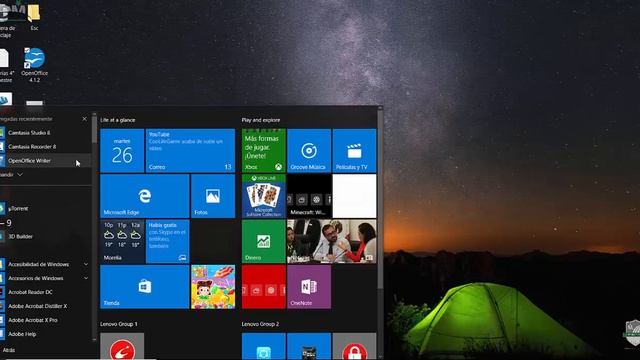
Task: Click the Lenovo Group 2 header
Action: click(x=260, y=324)
